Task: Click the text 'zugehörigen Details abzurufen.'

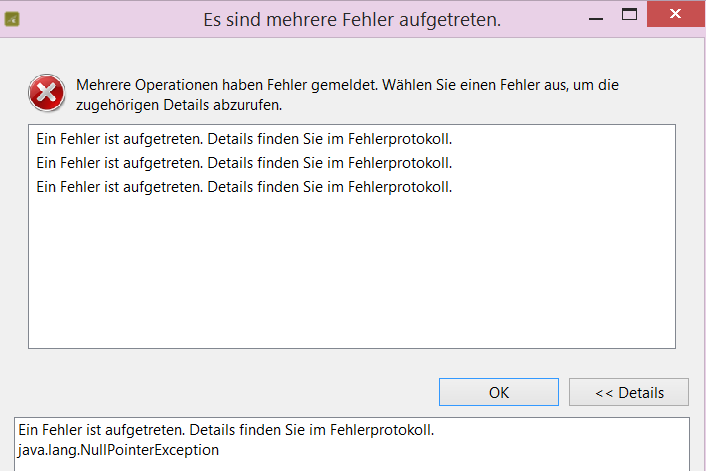Action: pyautogui.click(x=175, y=105)
